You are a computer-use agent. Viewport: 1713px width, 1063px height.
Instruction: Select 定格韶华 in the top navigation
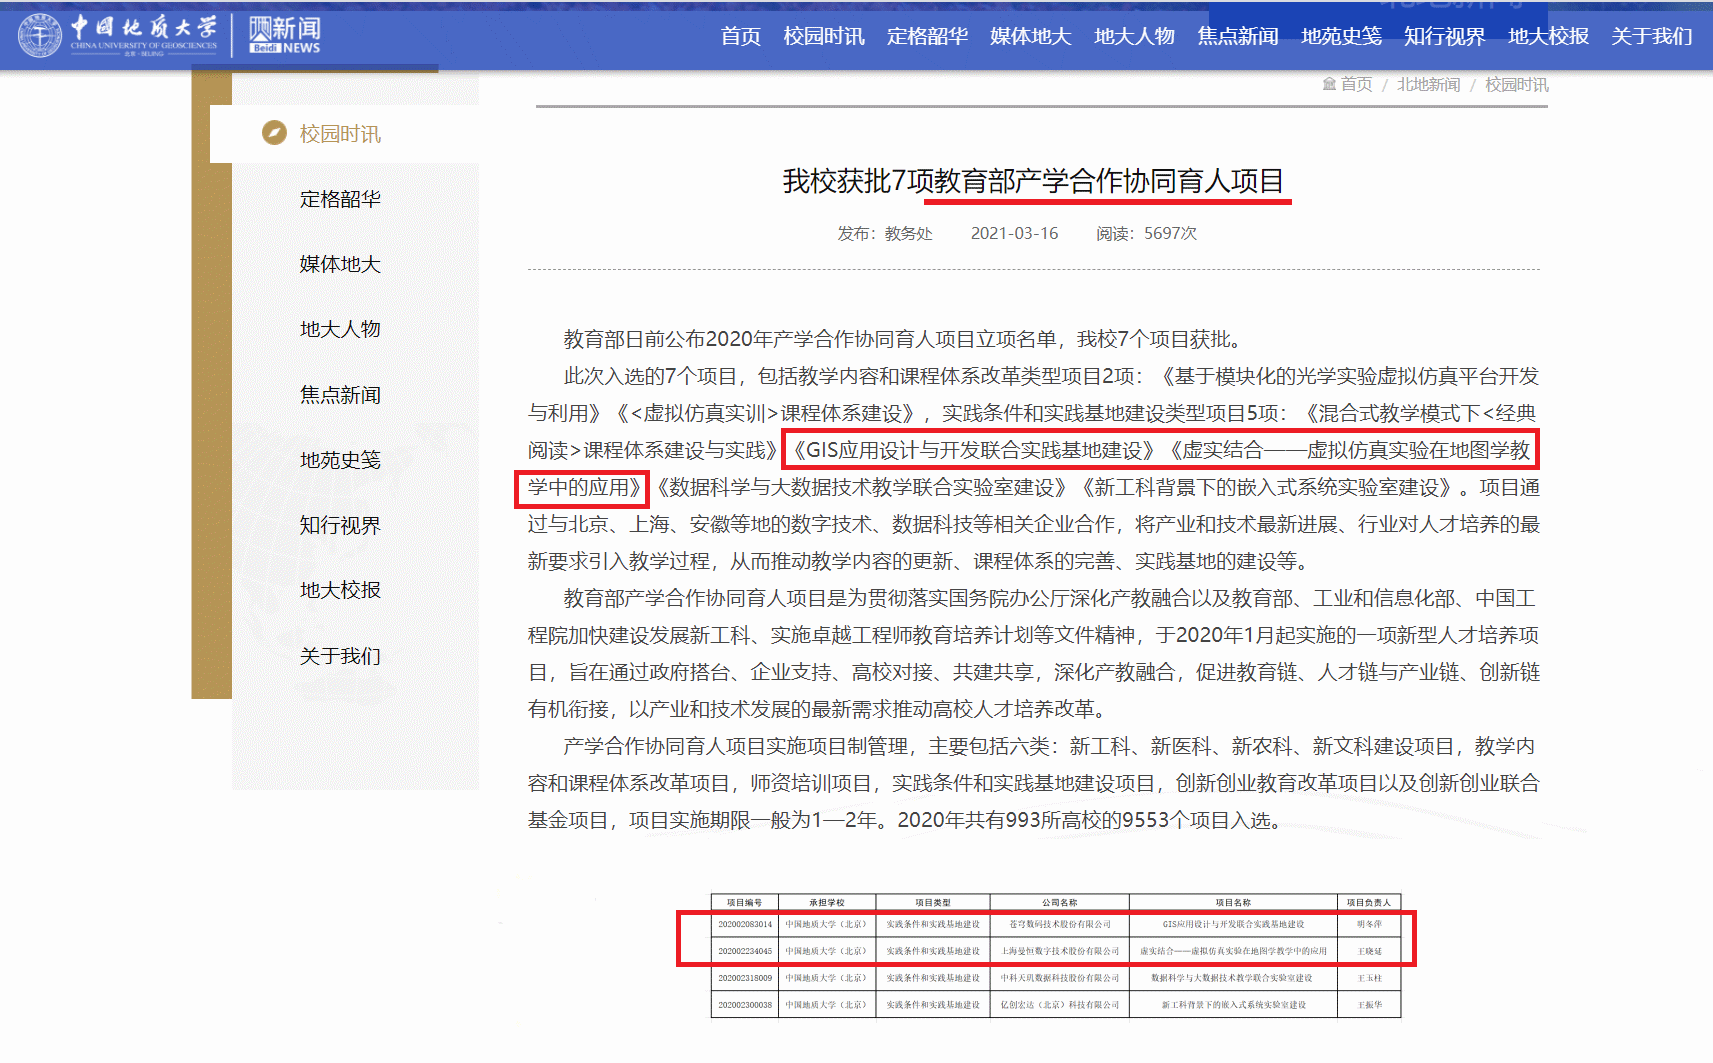tap(927, 36)
